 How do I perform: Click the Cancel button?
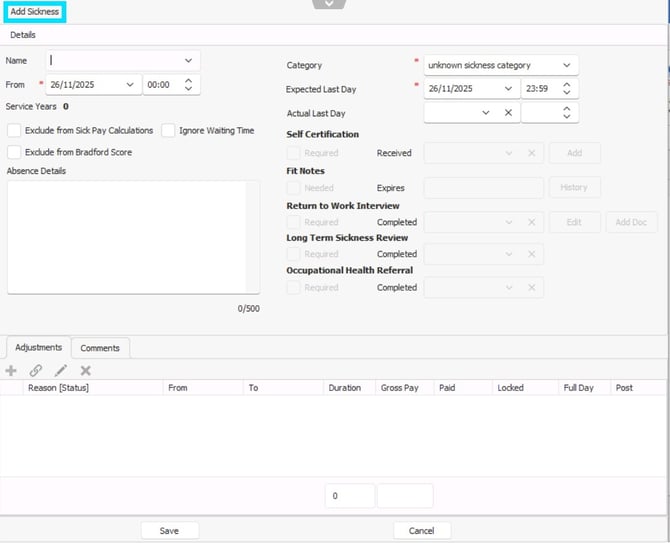point(421,531)
